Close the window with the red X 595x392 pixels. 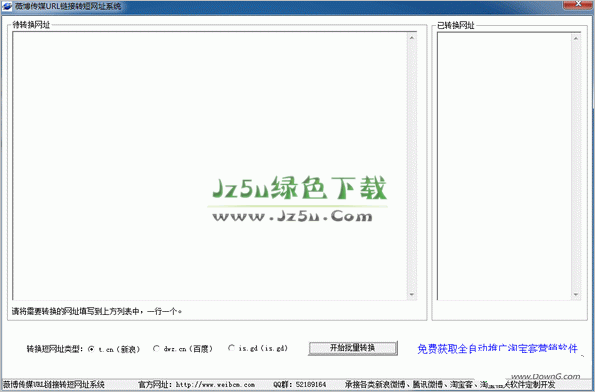(578, 4)
